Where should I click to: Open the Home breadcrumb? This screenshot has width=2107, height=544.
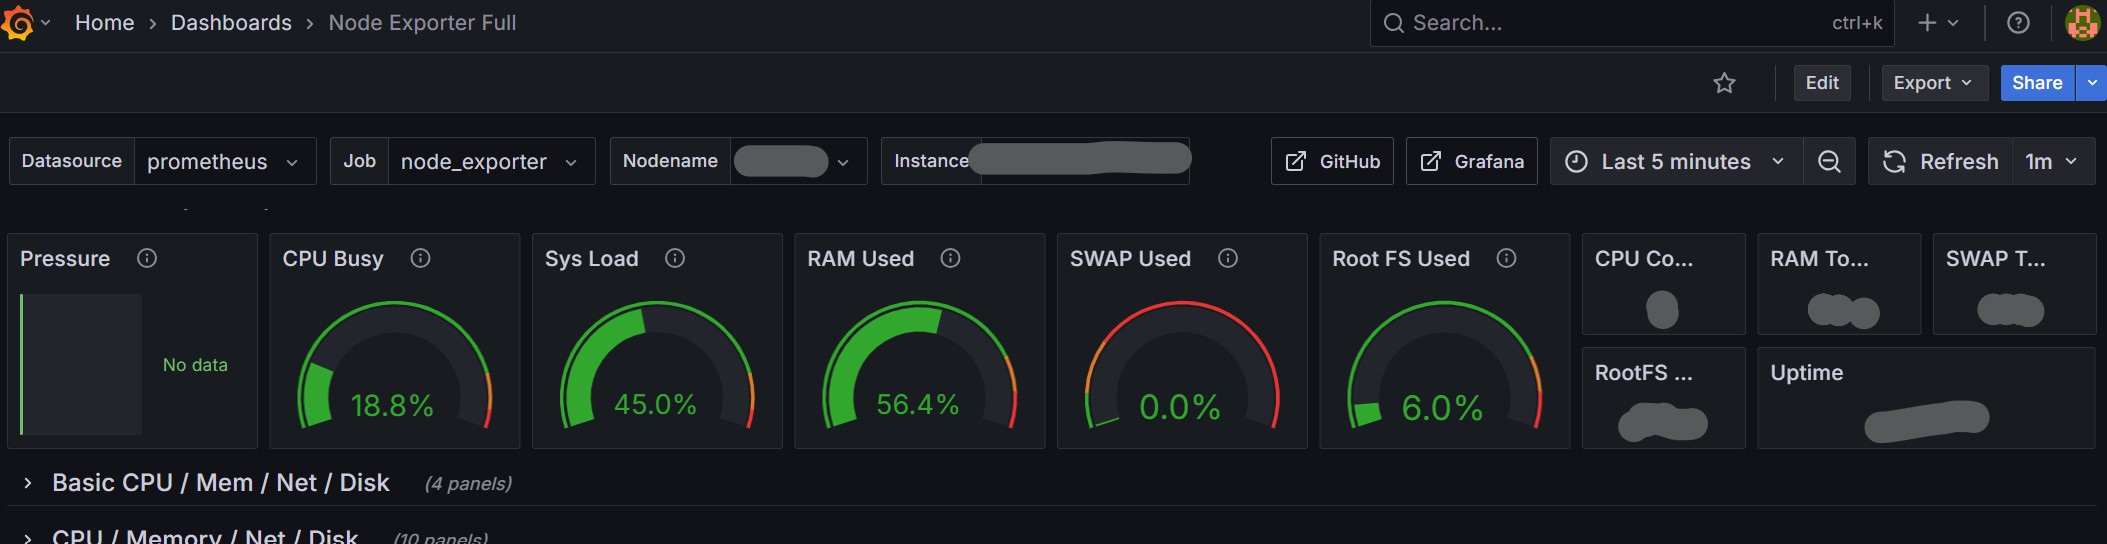click(x=104, y=23)
